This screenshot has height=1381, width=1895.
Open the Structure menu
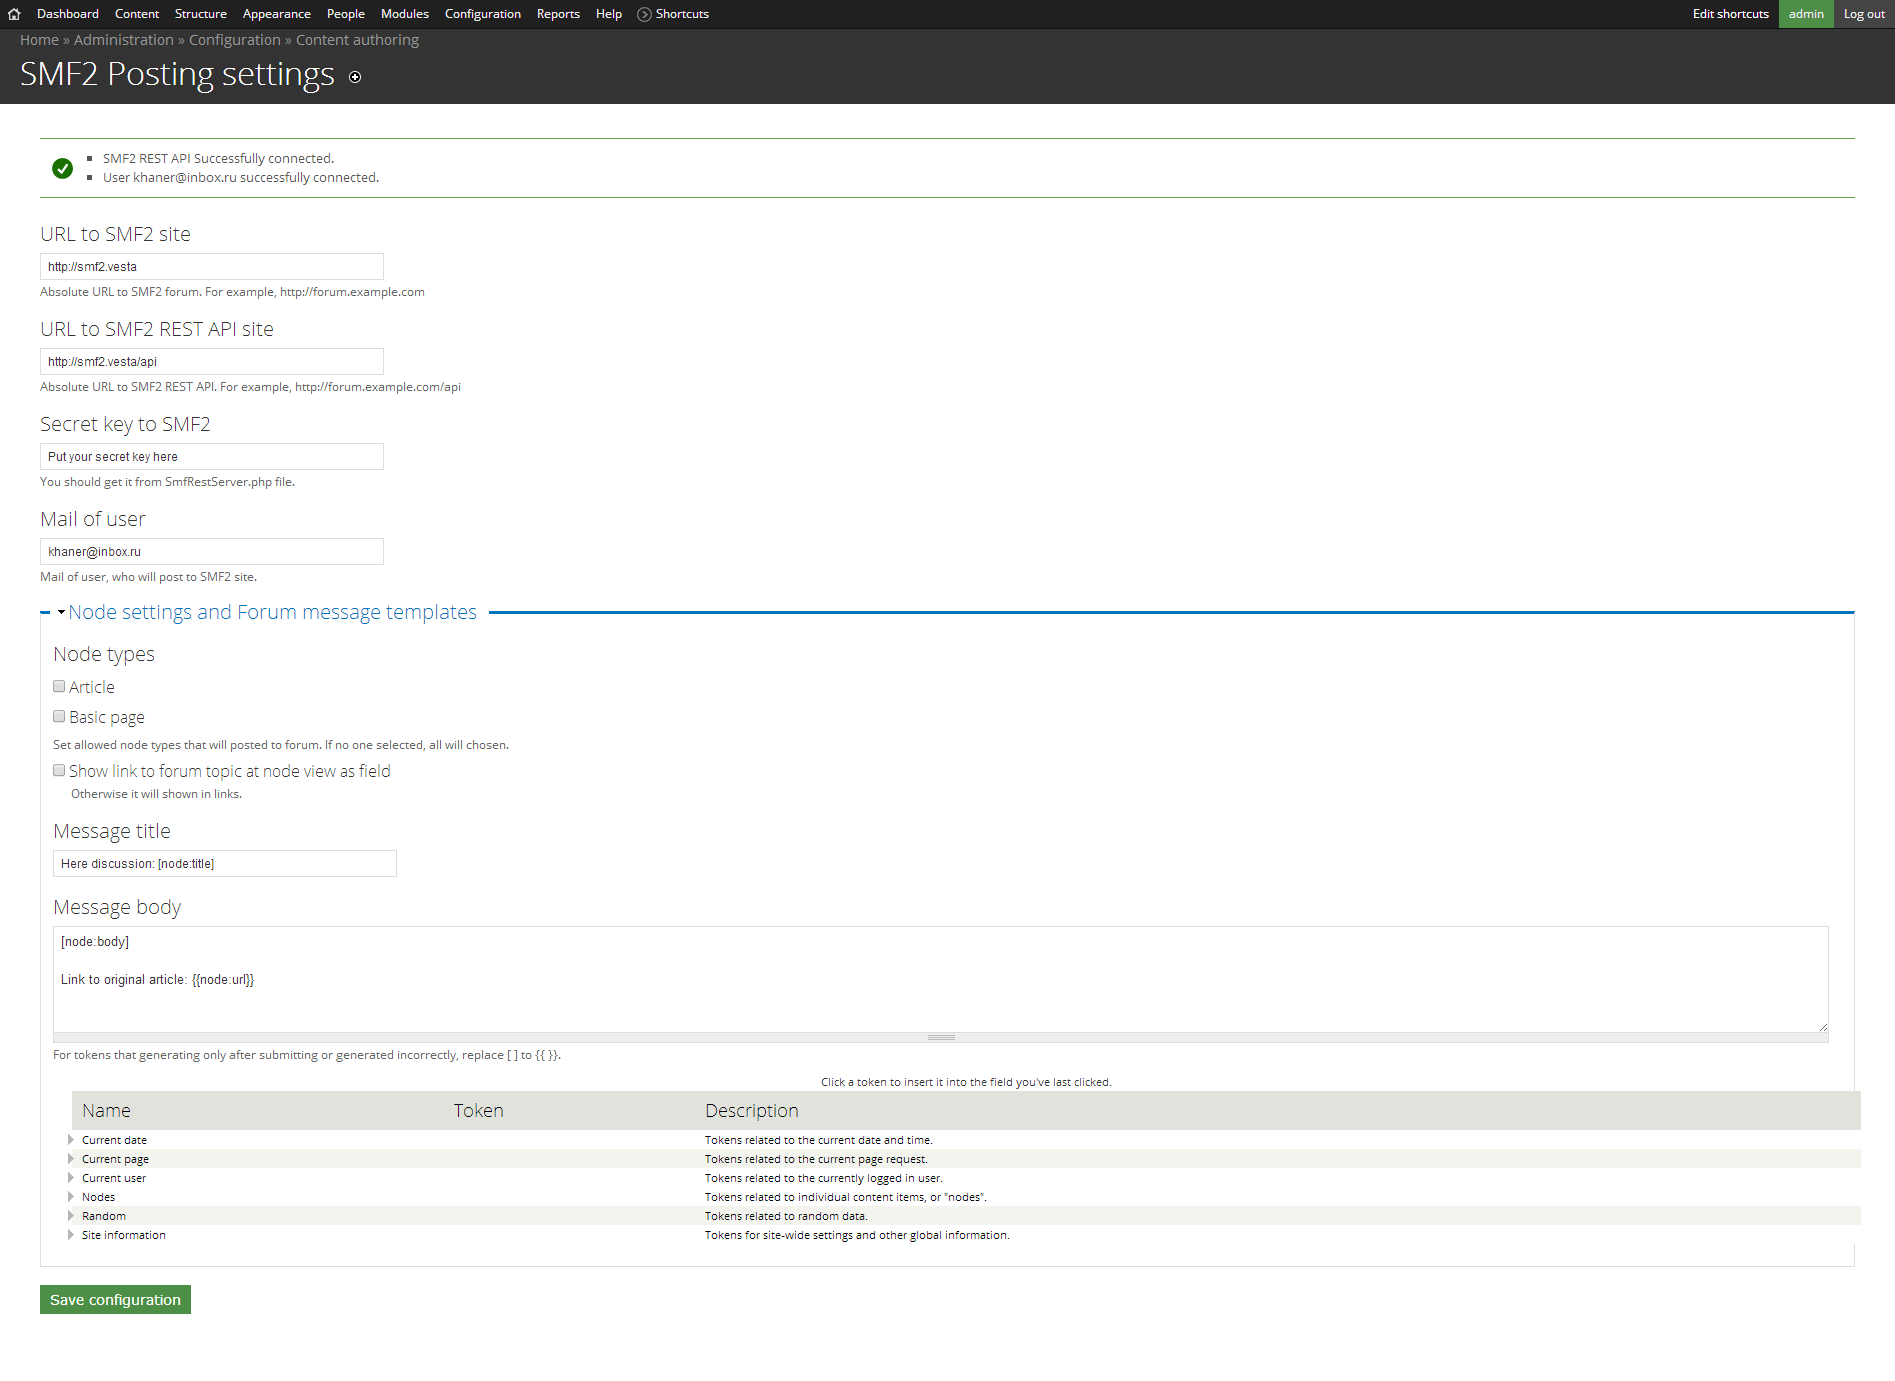click(201, 14)
